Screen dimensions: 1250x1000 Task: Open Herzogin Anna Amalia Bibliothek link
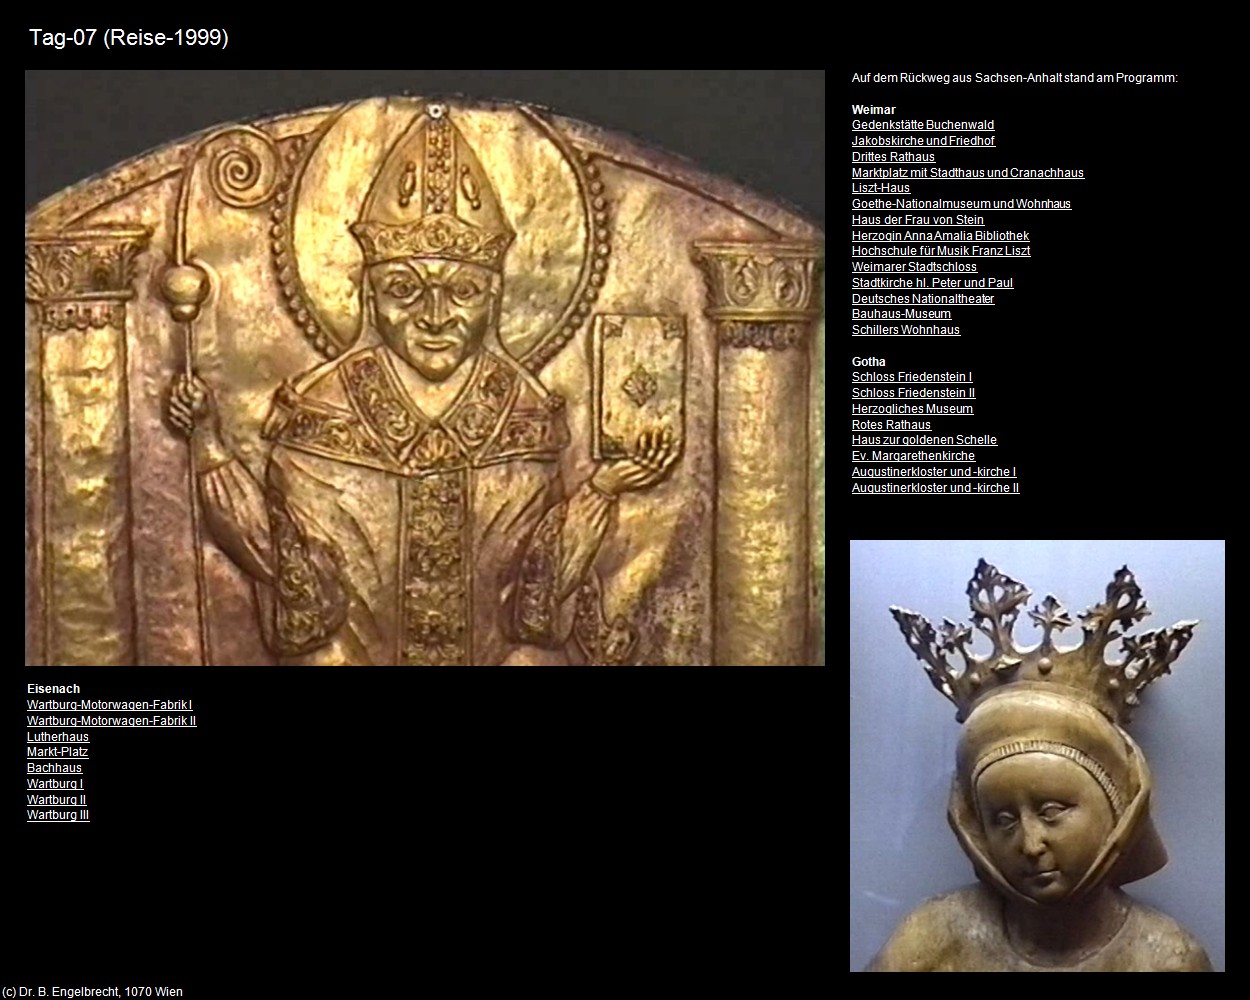pyautogui.click(x=940, y=236)
